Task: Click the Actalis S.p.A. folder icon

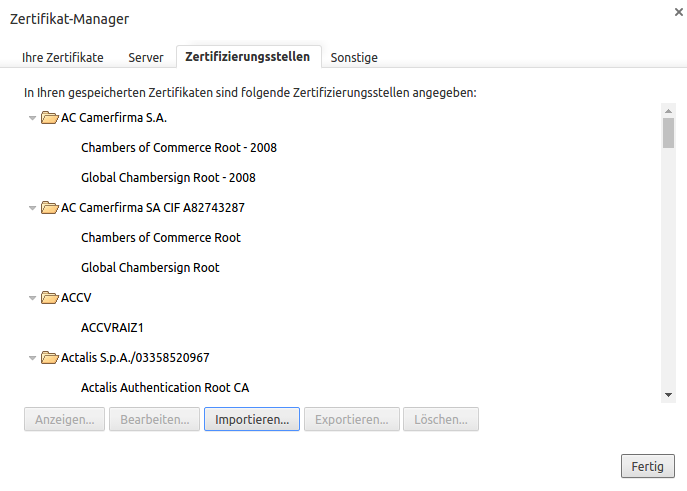Action: coord(49,358)
